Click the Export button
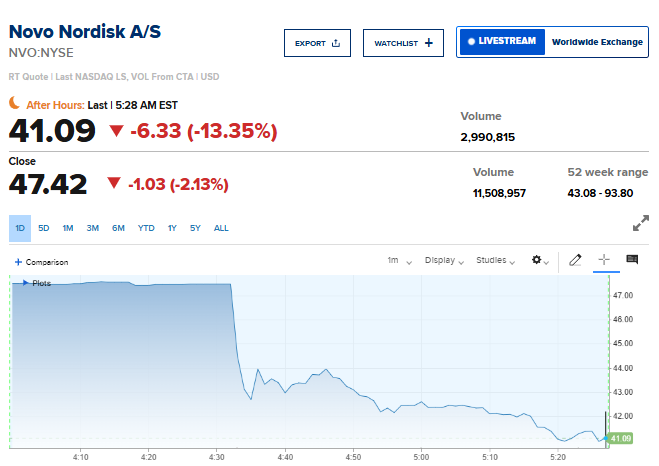Screen dimensions: 659x466 pyautogui.click(x=318, y=43)
